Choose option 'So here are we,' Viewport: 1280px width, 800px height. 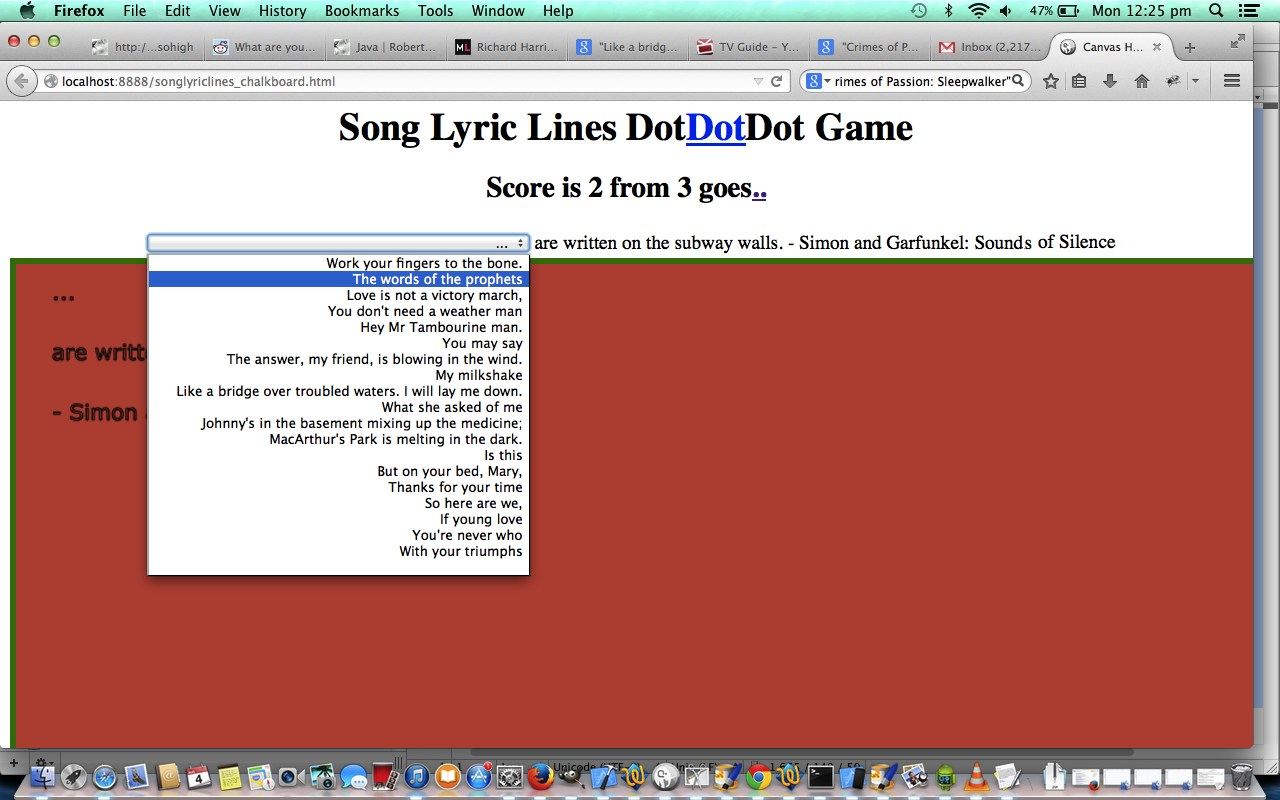pos(338,503)
